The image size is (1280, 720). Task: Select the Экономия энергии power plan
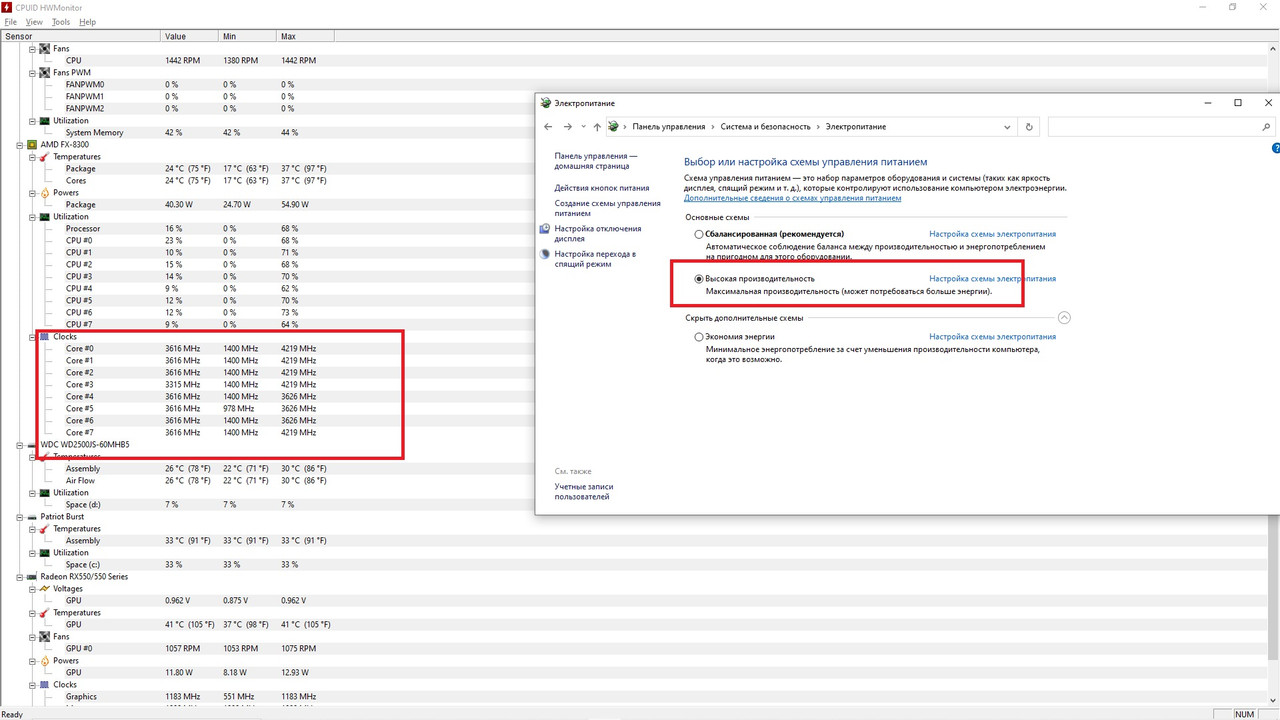699,337
